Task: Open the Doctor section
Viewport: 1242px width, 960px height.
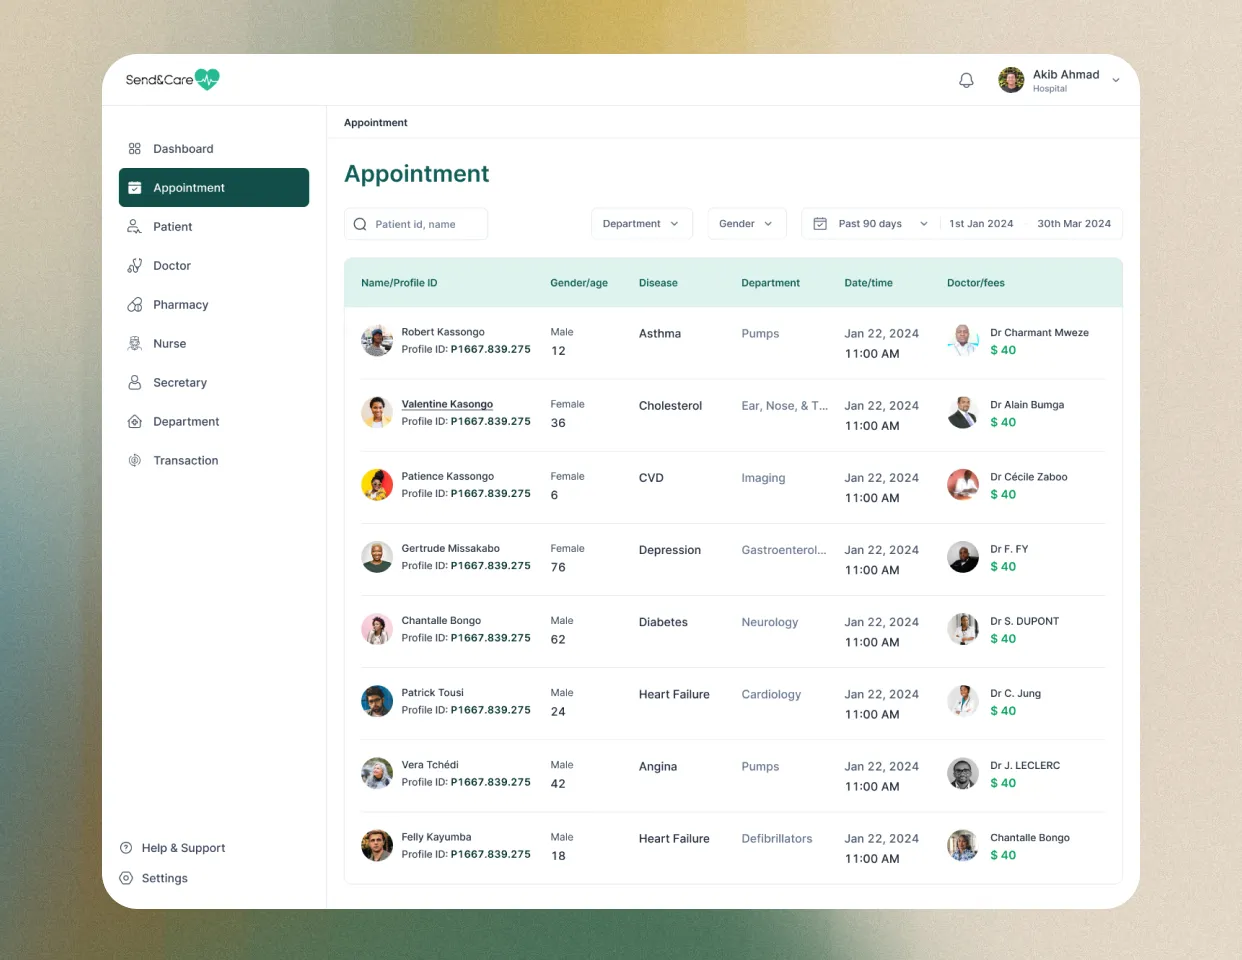Action: tap(214, 266)
